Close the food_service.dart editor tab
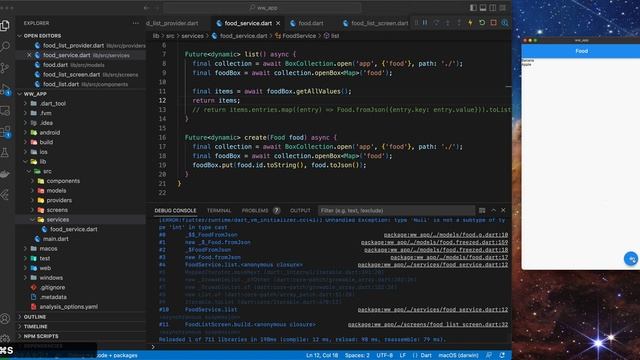The image size is (640, 360). [278, 23]
